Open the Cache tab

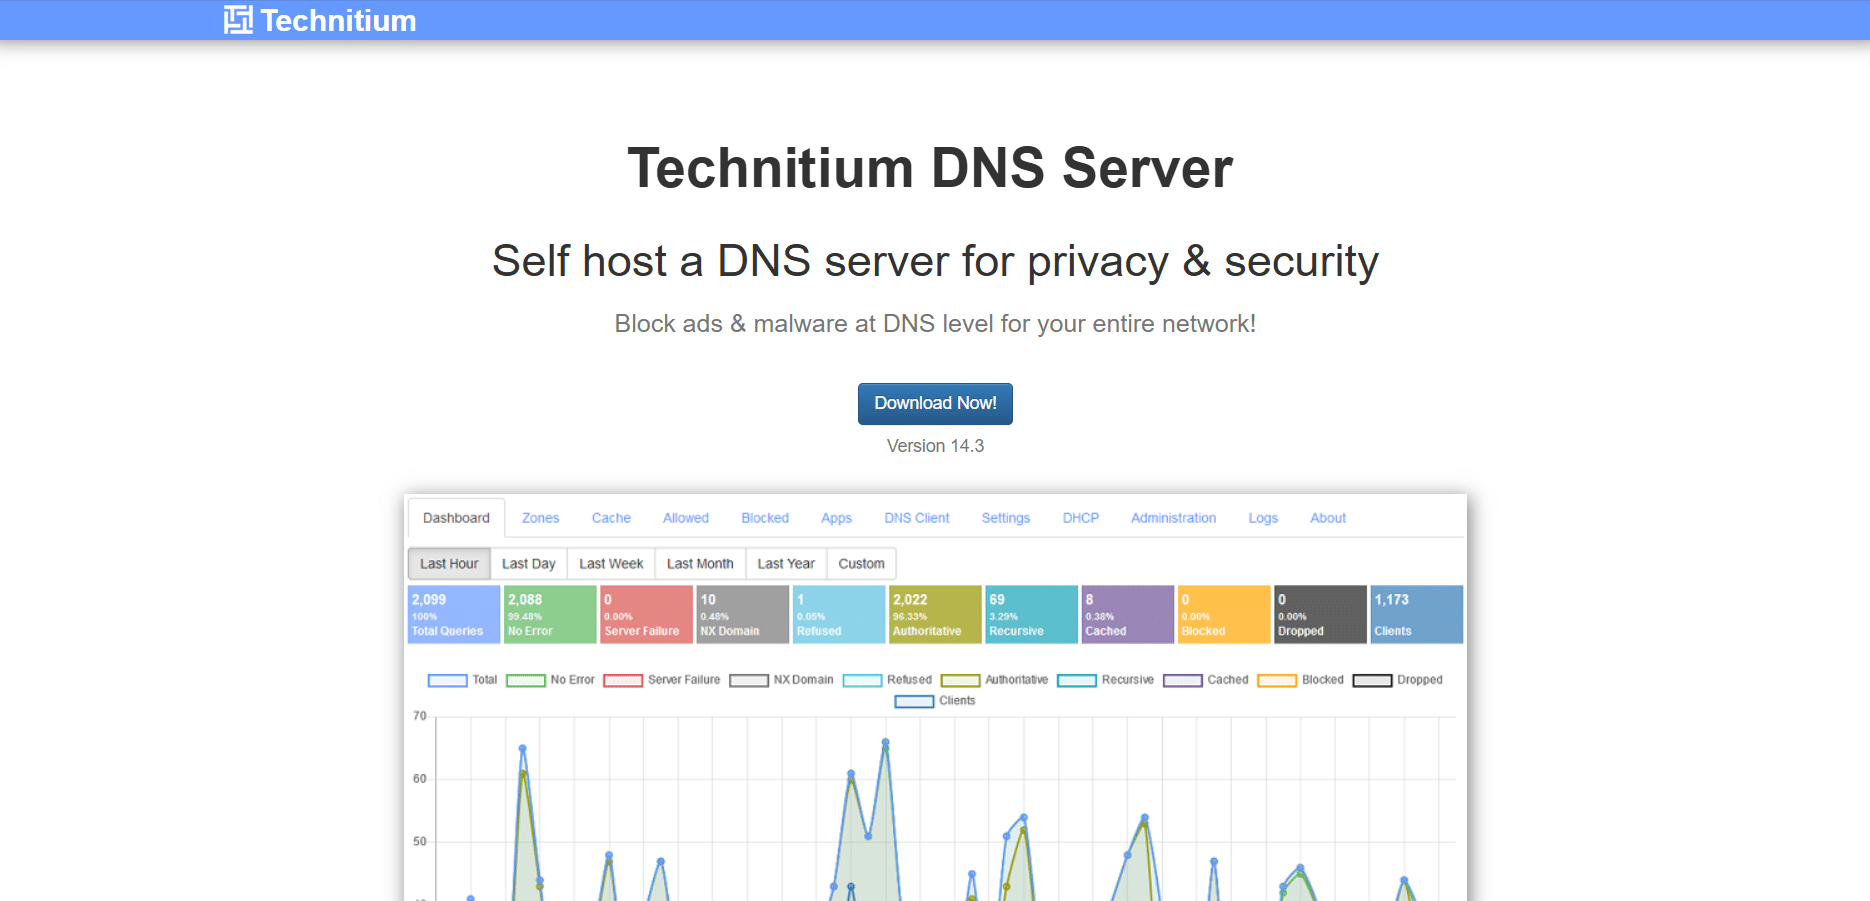(611, 518)
